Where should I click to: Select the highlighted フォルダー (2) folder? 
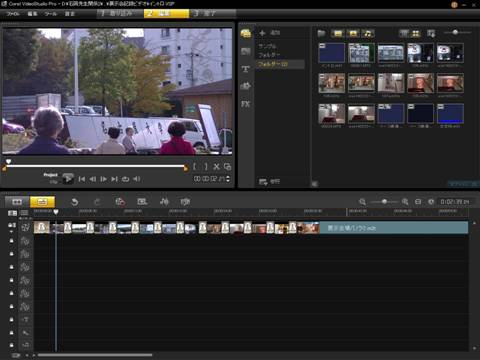click(280, 64)
